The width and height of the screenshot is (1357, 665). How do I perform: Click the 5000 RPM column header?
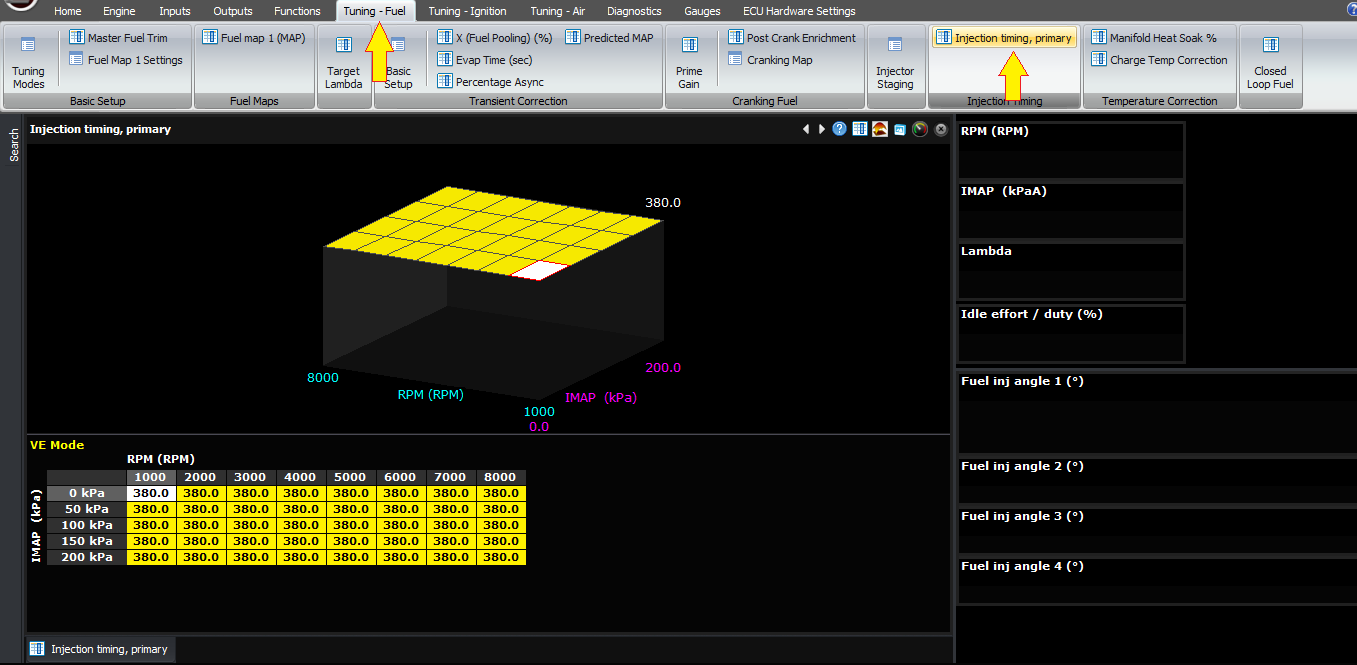coord(351,477)
